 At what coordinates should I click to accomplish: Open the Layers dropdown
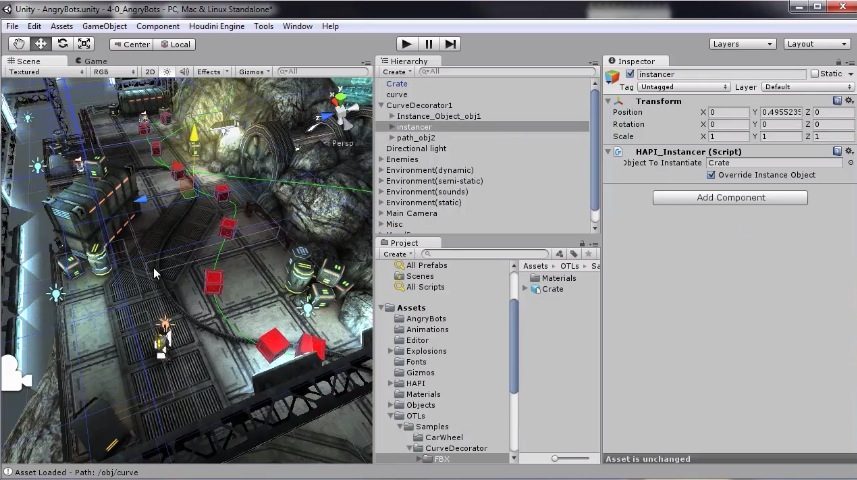click(742, 44)
